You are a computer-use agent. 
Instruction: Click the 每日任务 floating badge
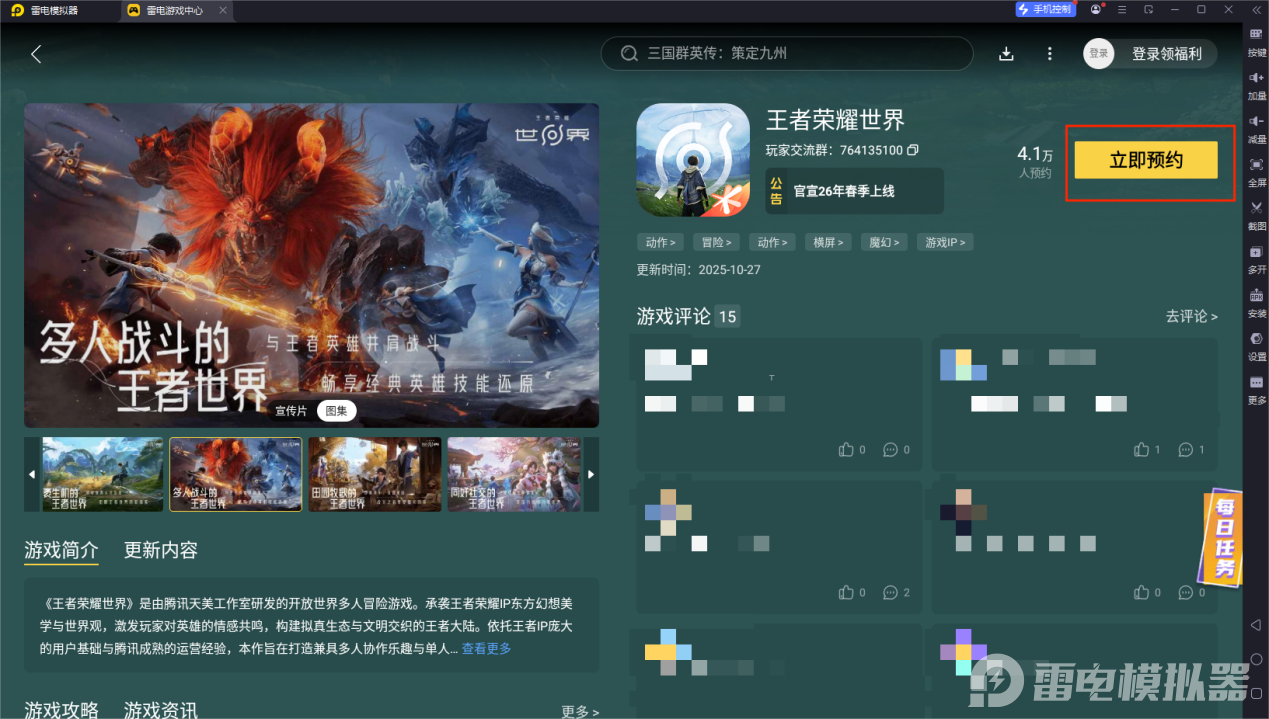coord(1222,537)
